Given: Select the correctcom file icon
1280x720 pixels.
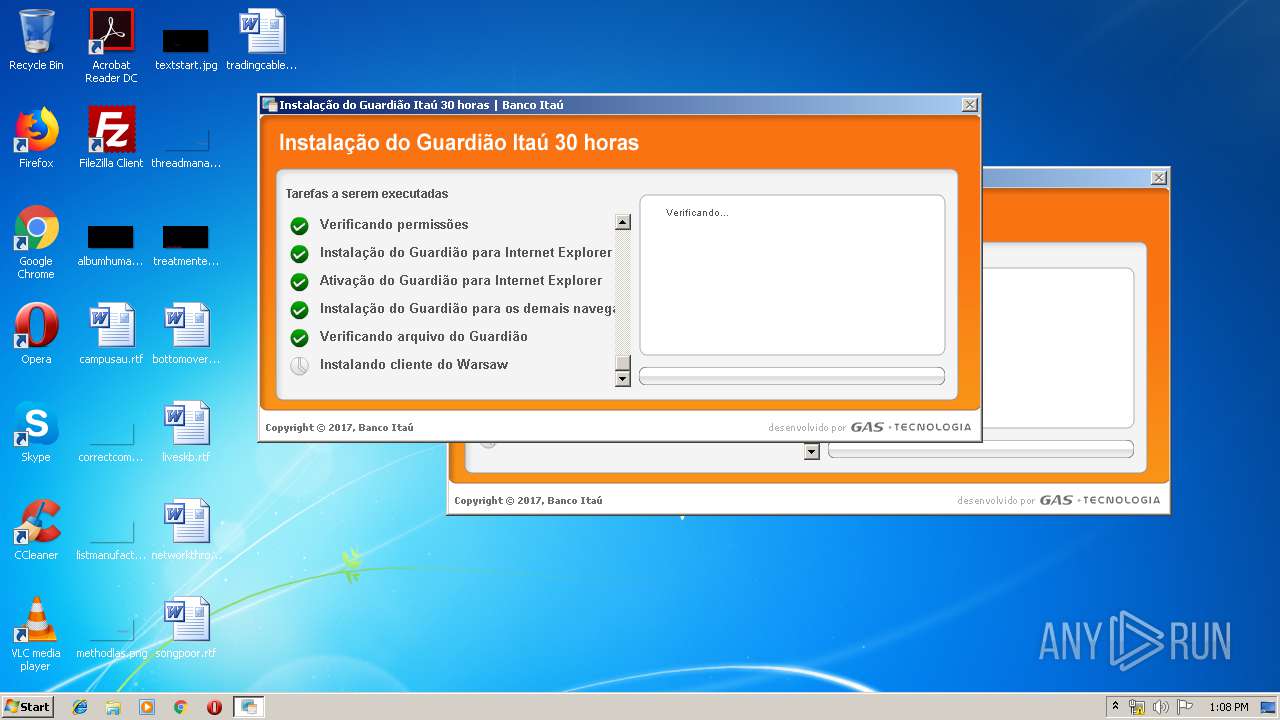Looking at the screenshot, I should point(111,442).
